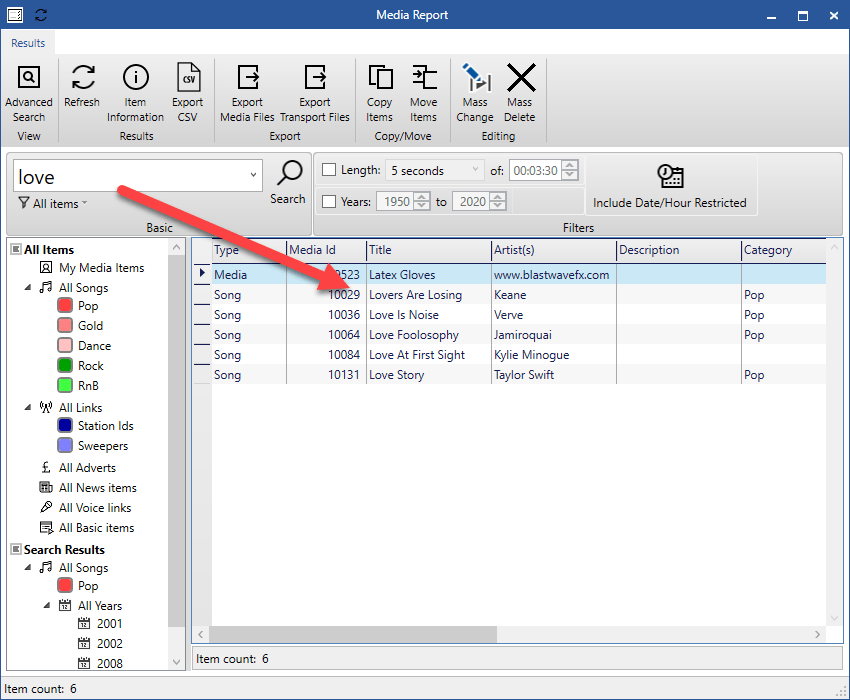The width and height of the screenshot is (850, 700).
Task: Click Export Transport Files
Action: pyautogui.click(x=314, y=94)
